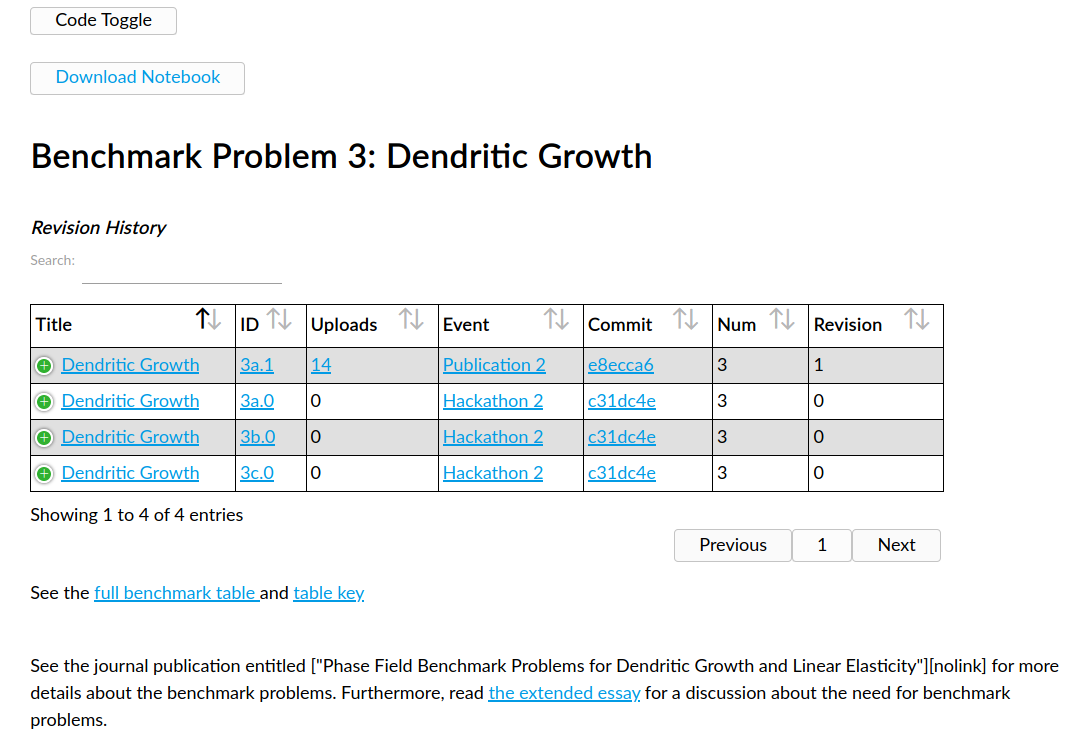
Task: Click the Download Notebook button
Action: click(137, 78)
